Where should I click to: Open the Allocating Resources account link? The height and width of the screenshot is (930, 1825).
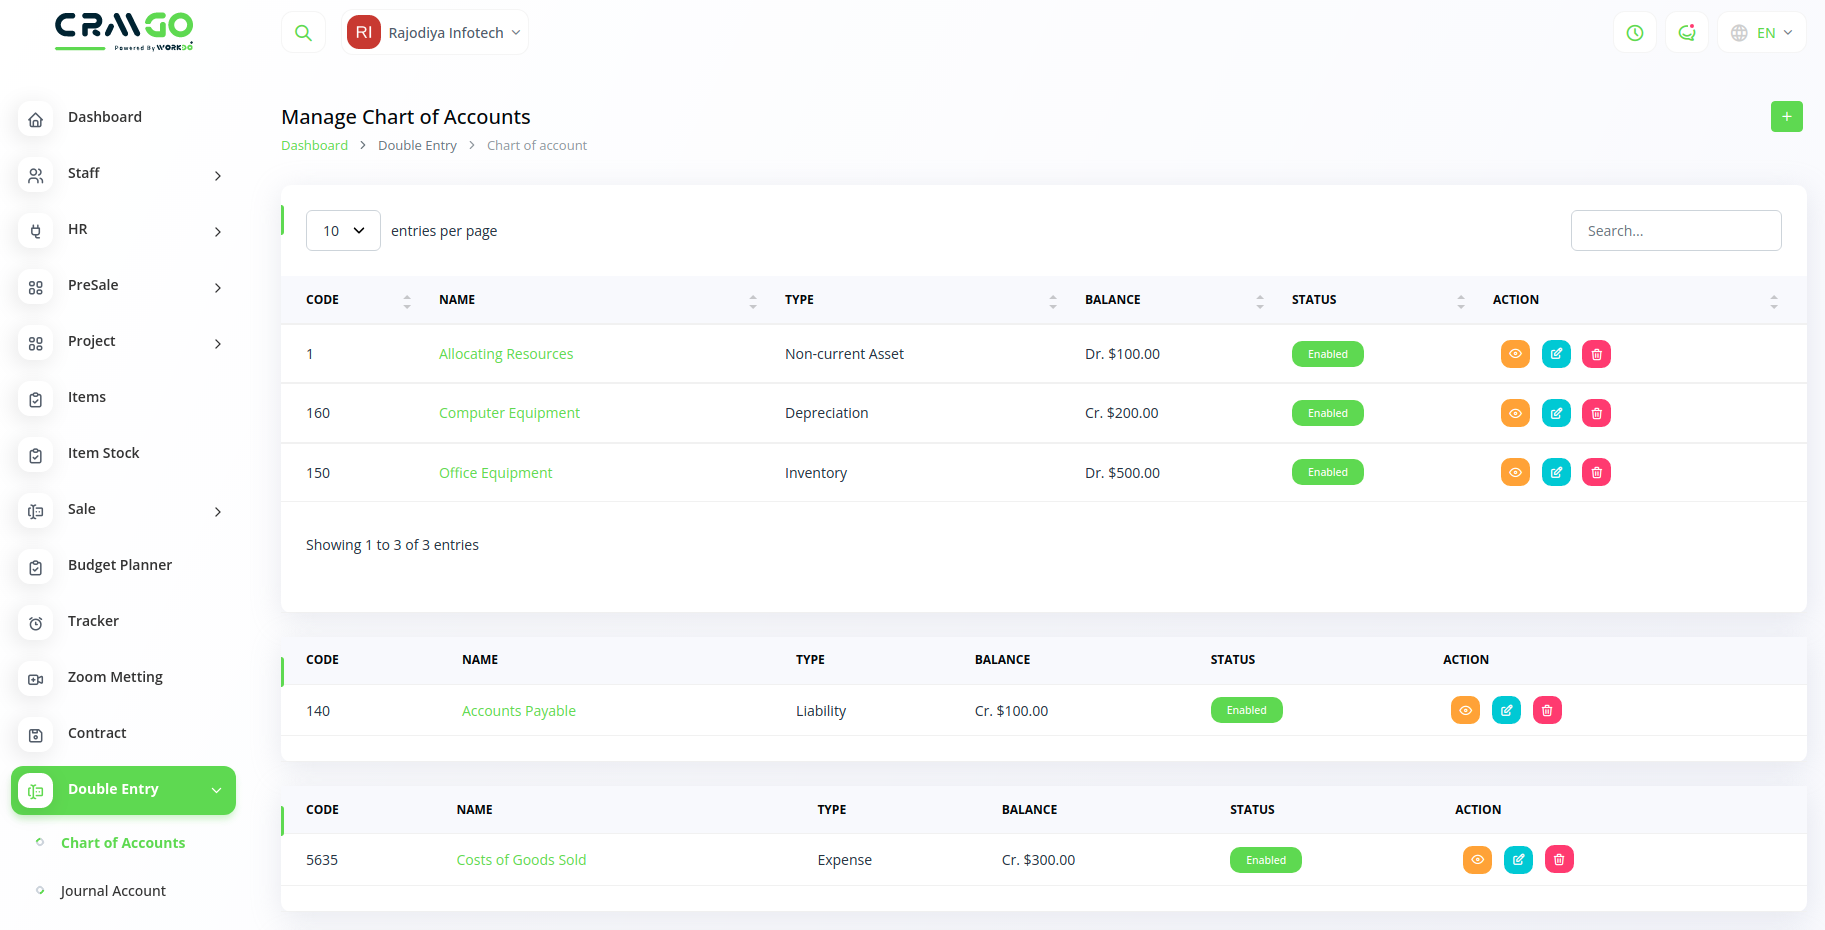coord(506,354)
